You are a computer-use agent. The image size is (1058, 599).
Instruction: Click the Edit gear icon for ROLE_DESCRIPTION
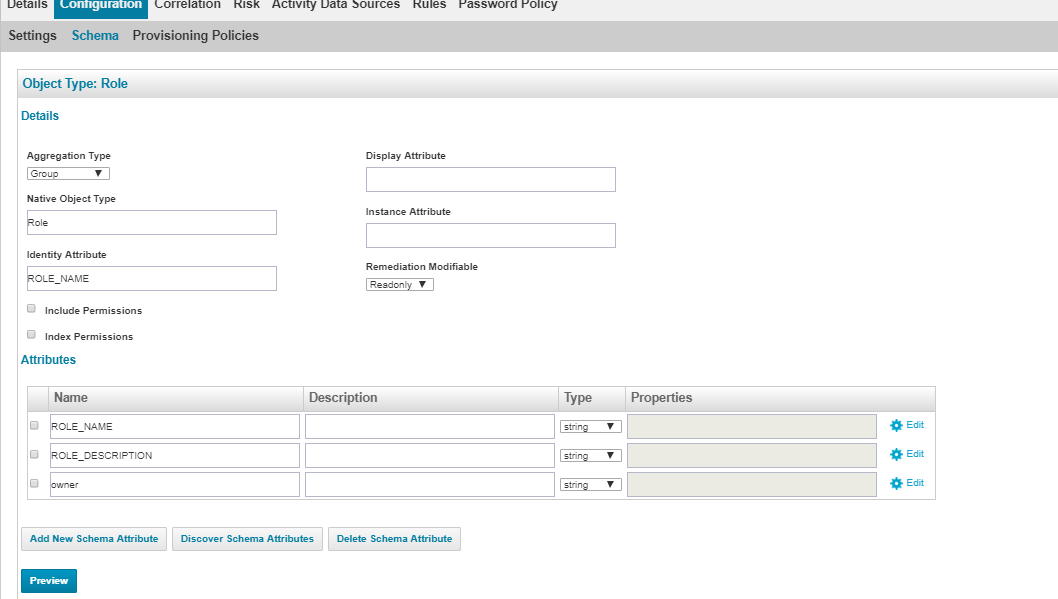click(905, 453)
